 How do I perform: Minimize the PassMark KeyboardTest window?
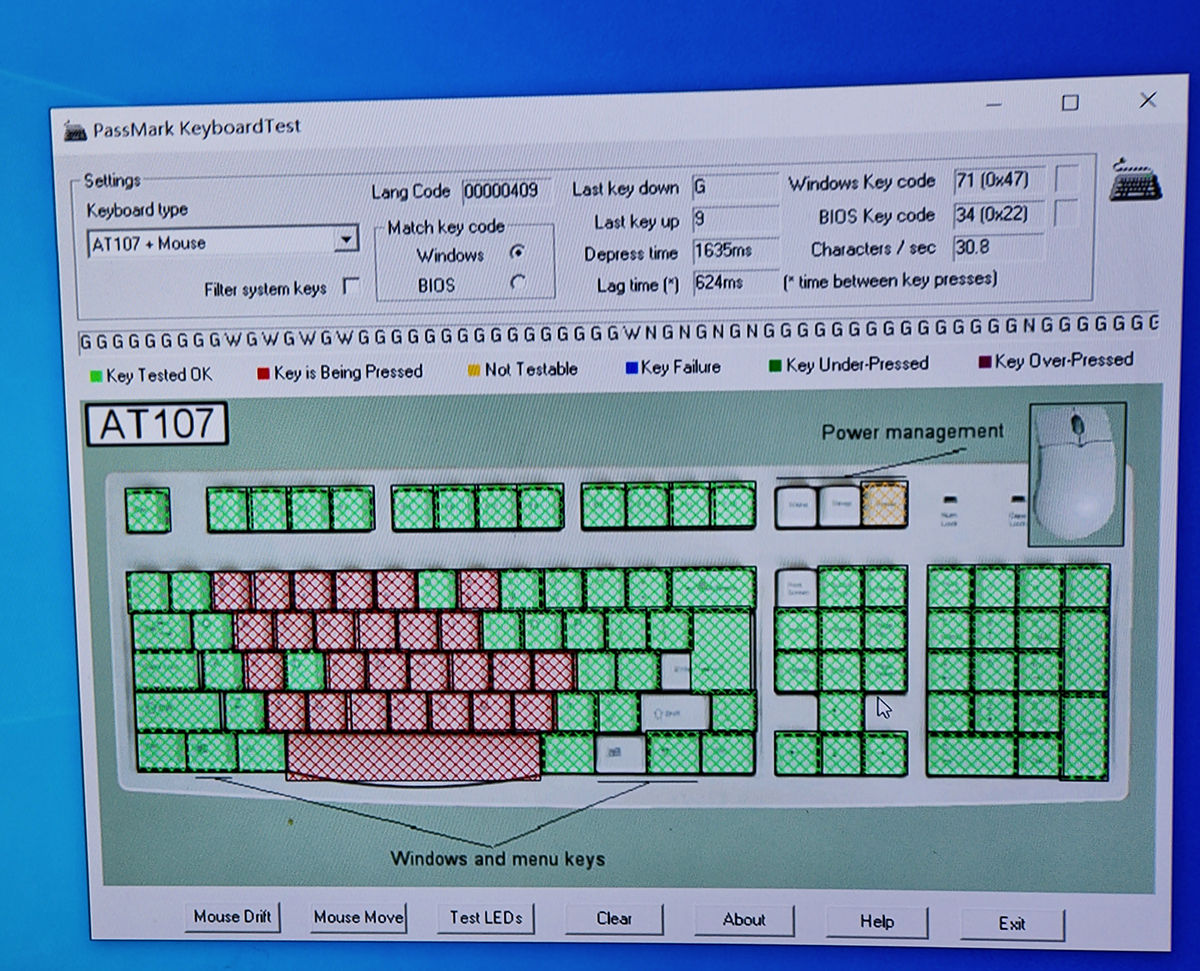(992, 104)
